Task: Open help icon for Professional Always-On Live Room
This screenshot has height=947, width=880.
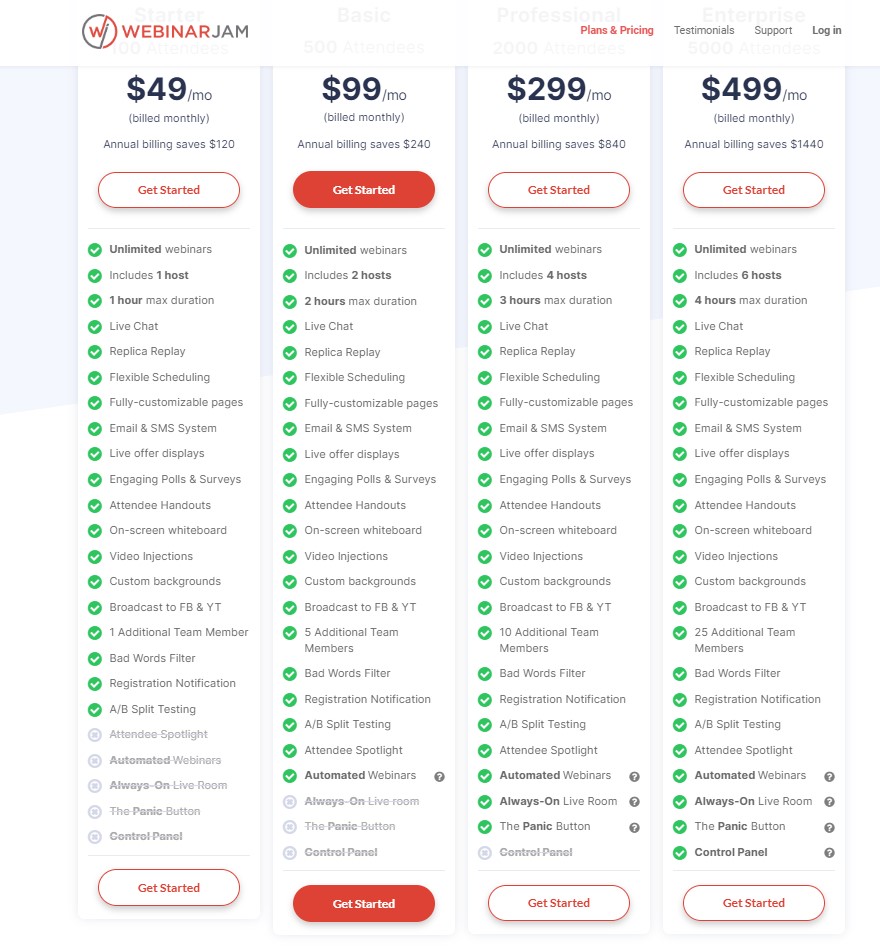Action: coord(634,802)
